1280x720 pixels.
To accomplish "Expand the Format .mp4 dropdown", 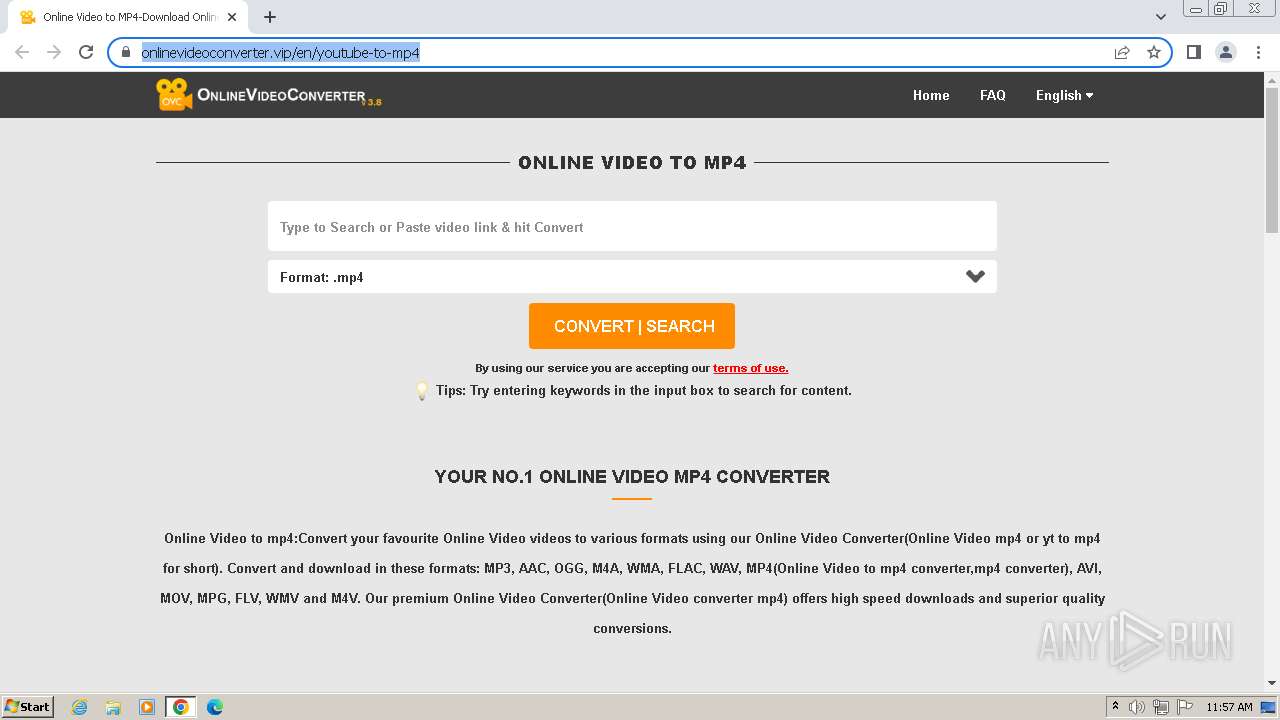I will [x=632, y=277].
